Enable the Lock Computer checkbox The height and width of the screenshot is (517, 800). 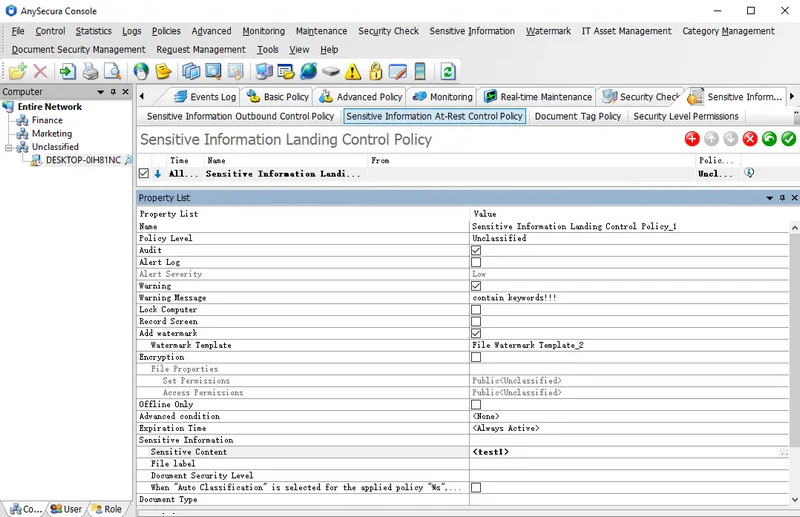tap(476, 310)
